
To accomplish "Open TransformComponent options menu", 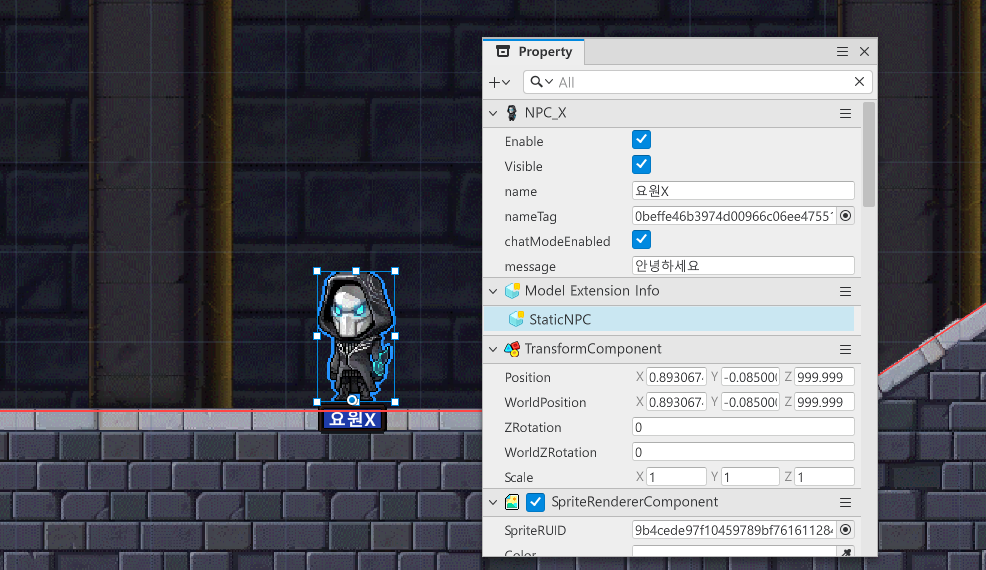I will point(845,350).
